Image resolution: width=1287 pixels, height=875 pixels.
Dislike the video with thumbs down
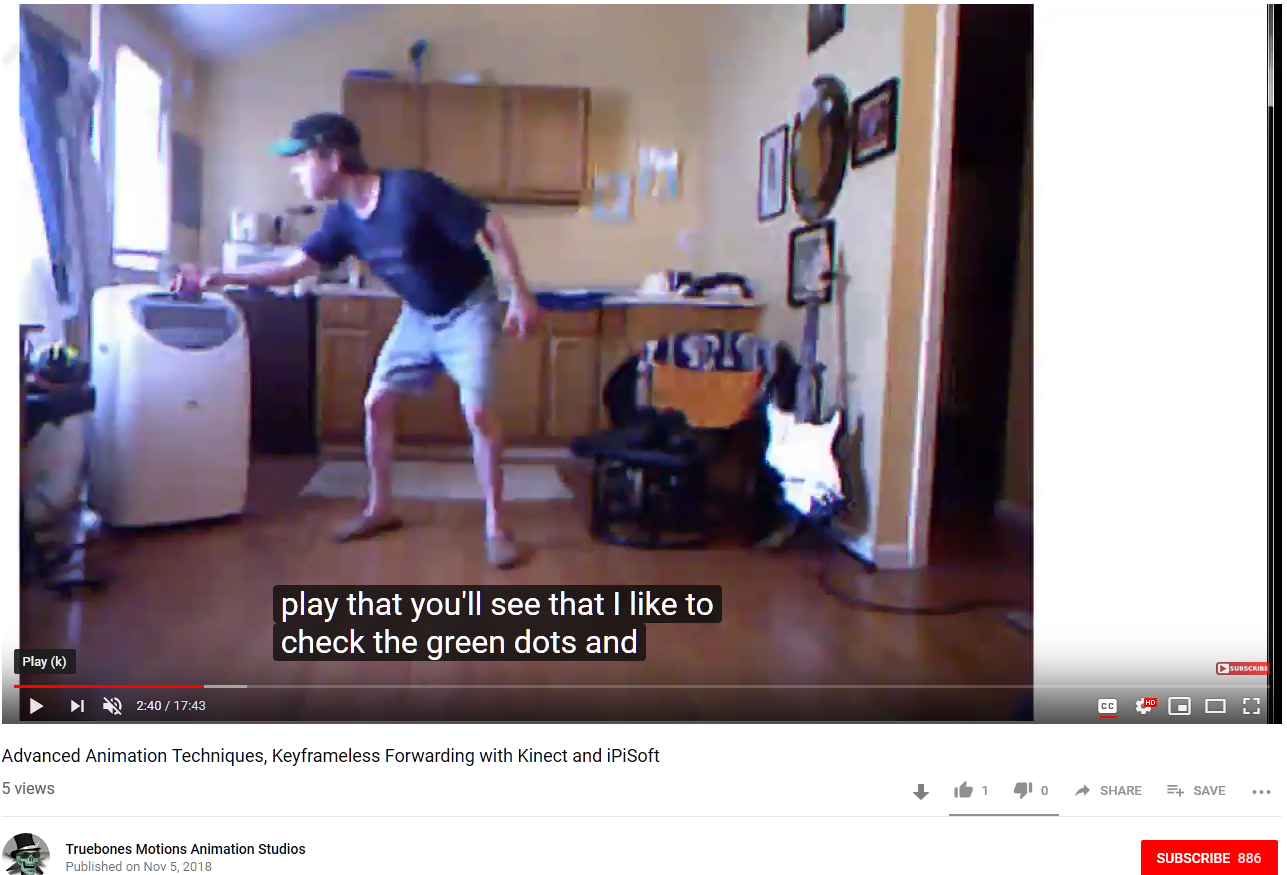tap(1030, 790)
